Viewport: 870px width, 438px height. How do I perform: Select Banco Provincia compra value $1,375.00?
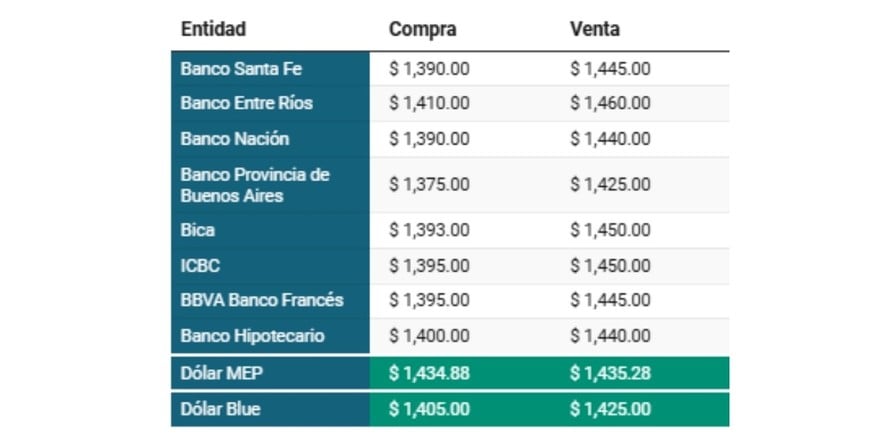(429, 185)
